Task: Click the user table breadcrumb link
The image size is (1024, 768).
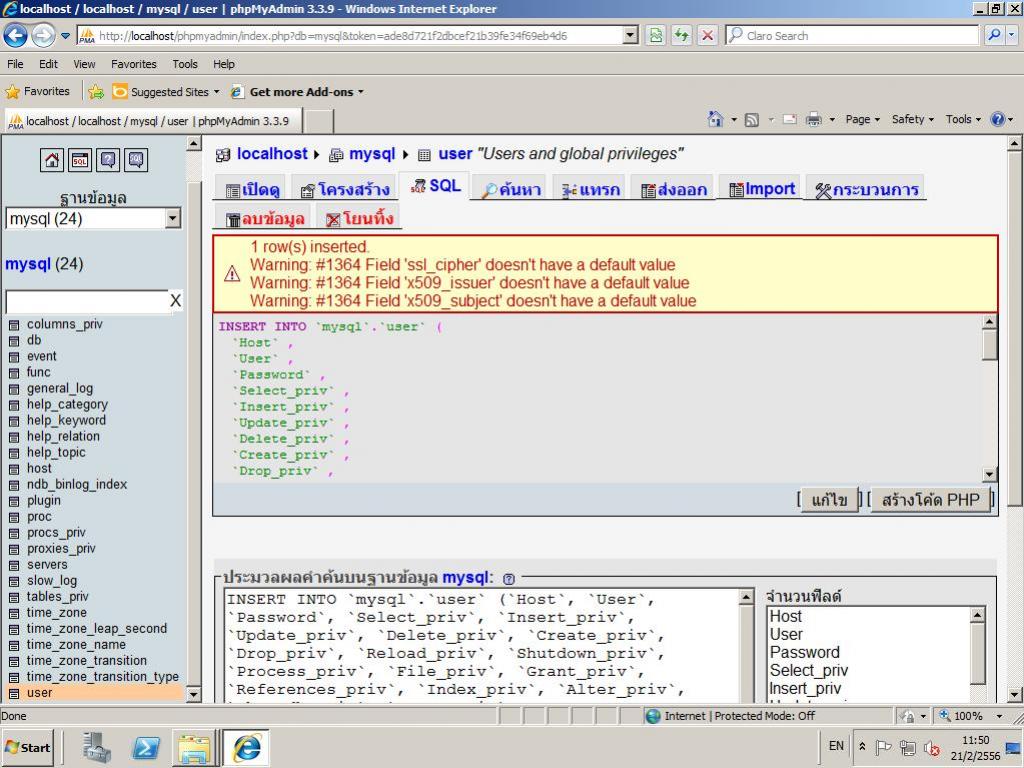Action: (x=455, y=154)
